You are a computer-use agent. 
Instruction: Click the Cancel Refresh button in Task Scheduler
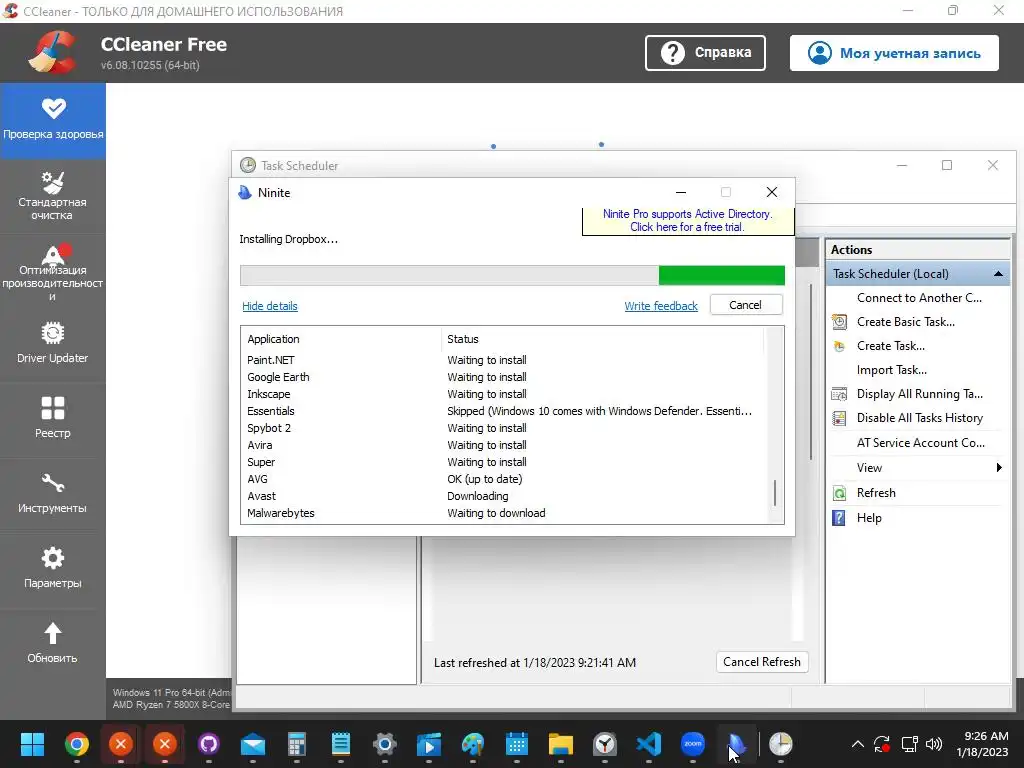761,662
